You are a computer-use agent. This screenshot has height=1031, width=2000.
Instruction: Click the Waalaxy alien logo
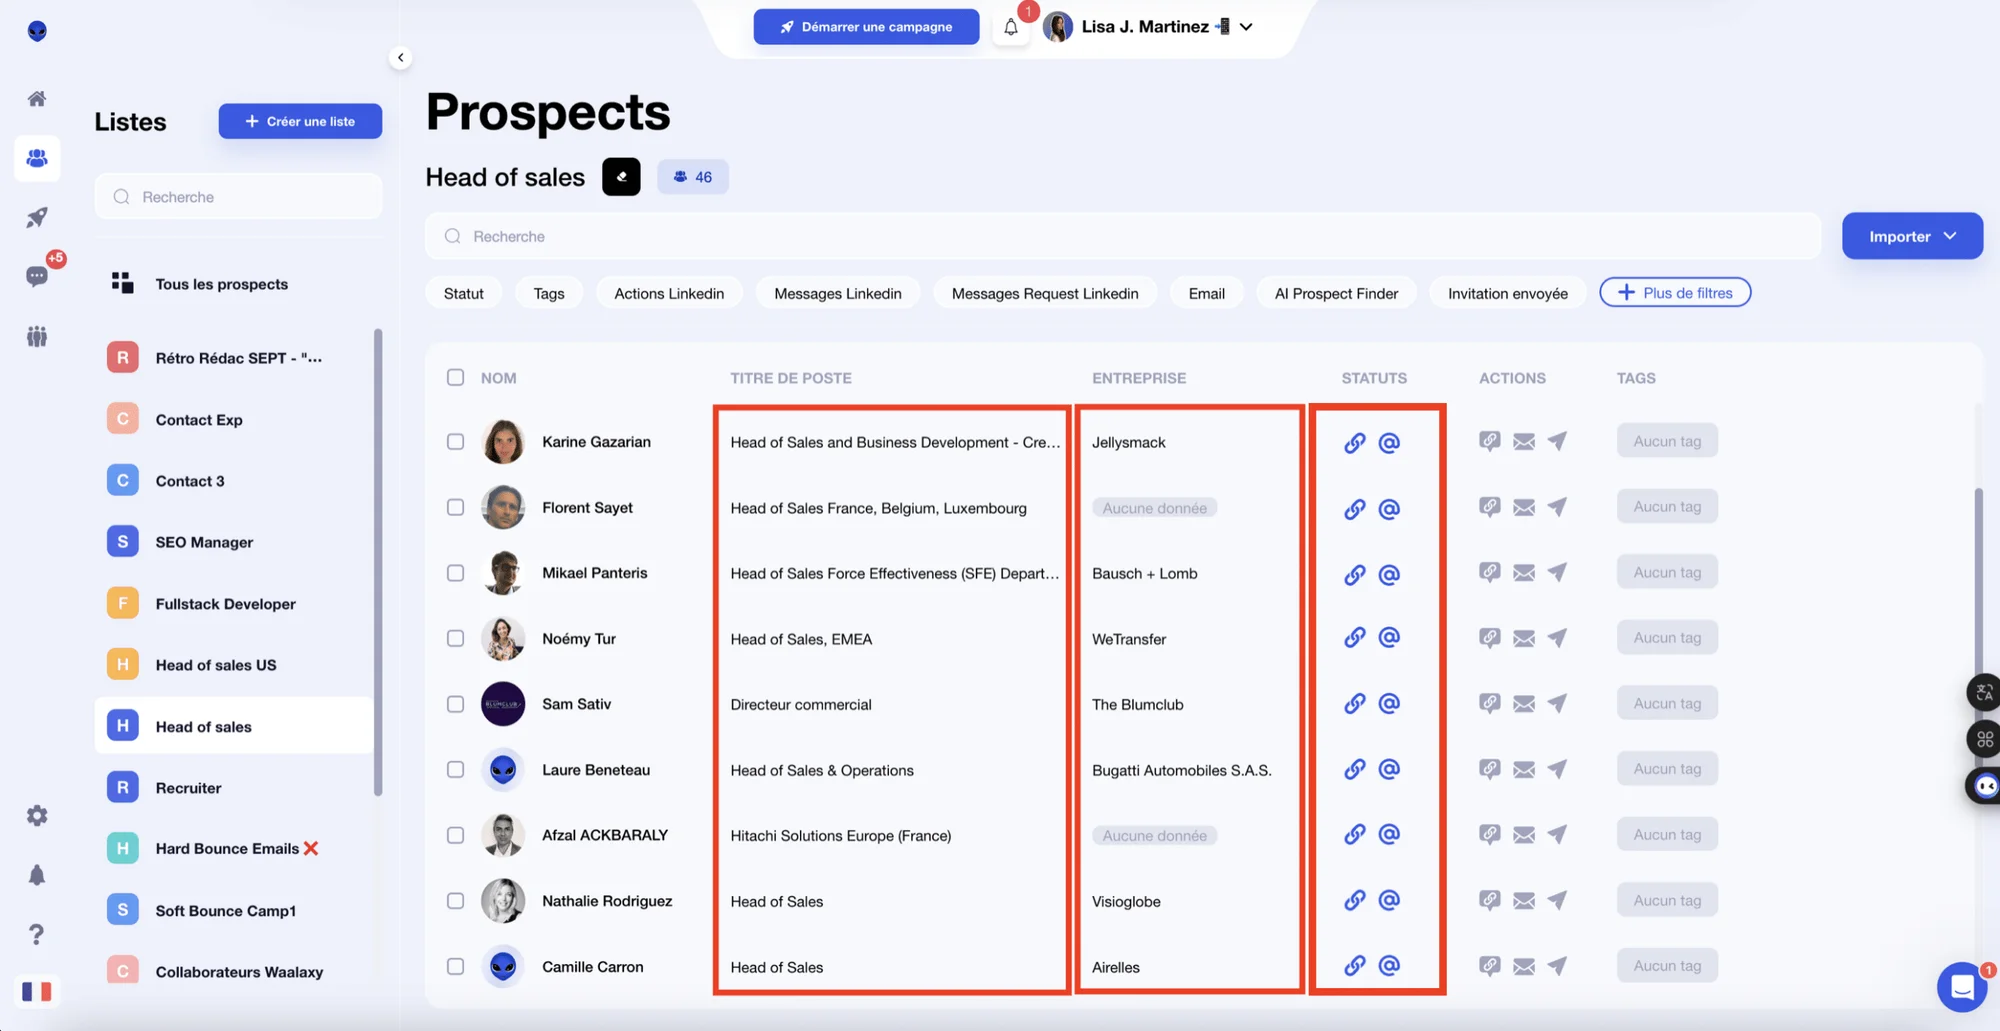[37, 31]
